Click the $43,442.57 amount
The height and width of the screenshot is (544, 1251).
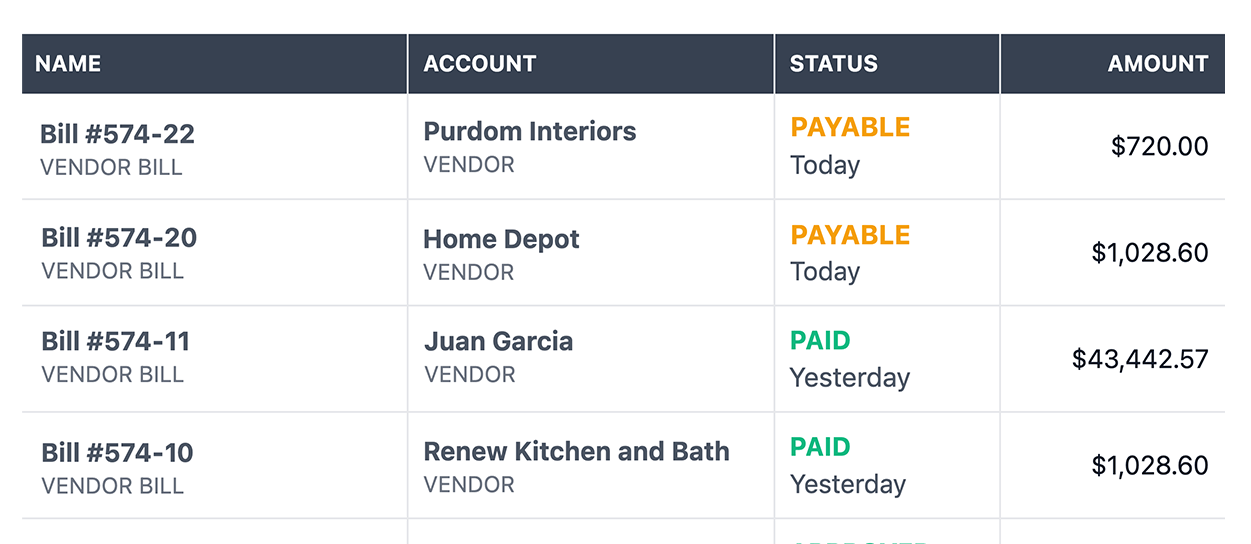tap(1140, 359)
